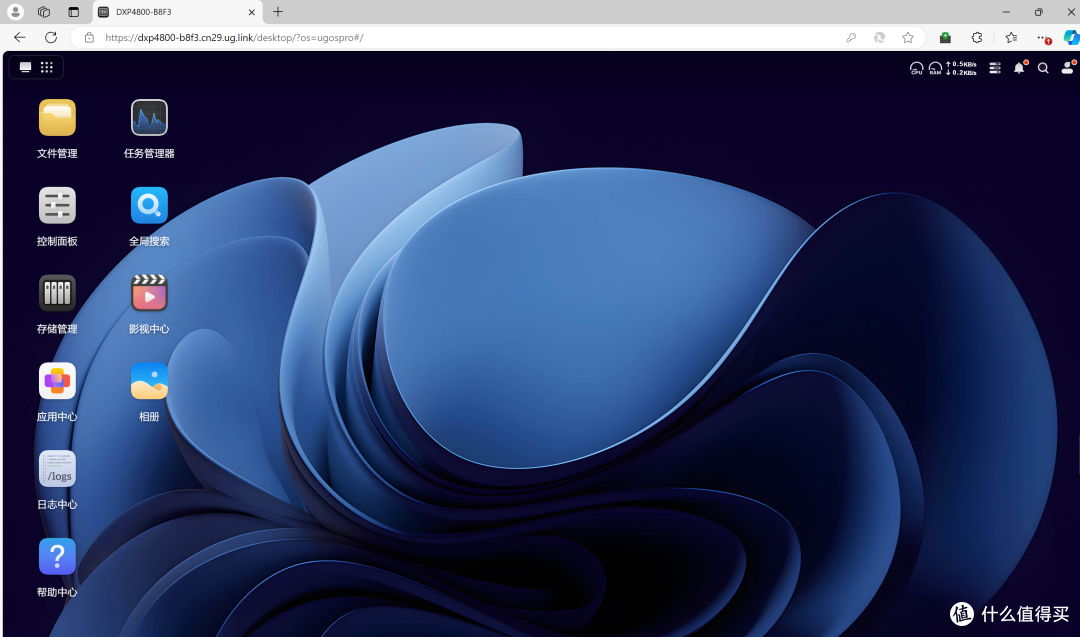Click the saved password key icon

(x=851, y=38)
